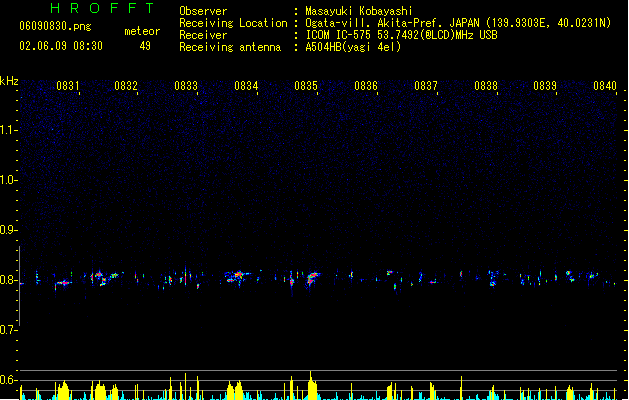Screen dimensions: 629x400
Task: Click the Ogata-vill. Akita-Pref. JAPAN location text
Action: (458, 23)
